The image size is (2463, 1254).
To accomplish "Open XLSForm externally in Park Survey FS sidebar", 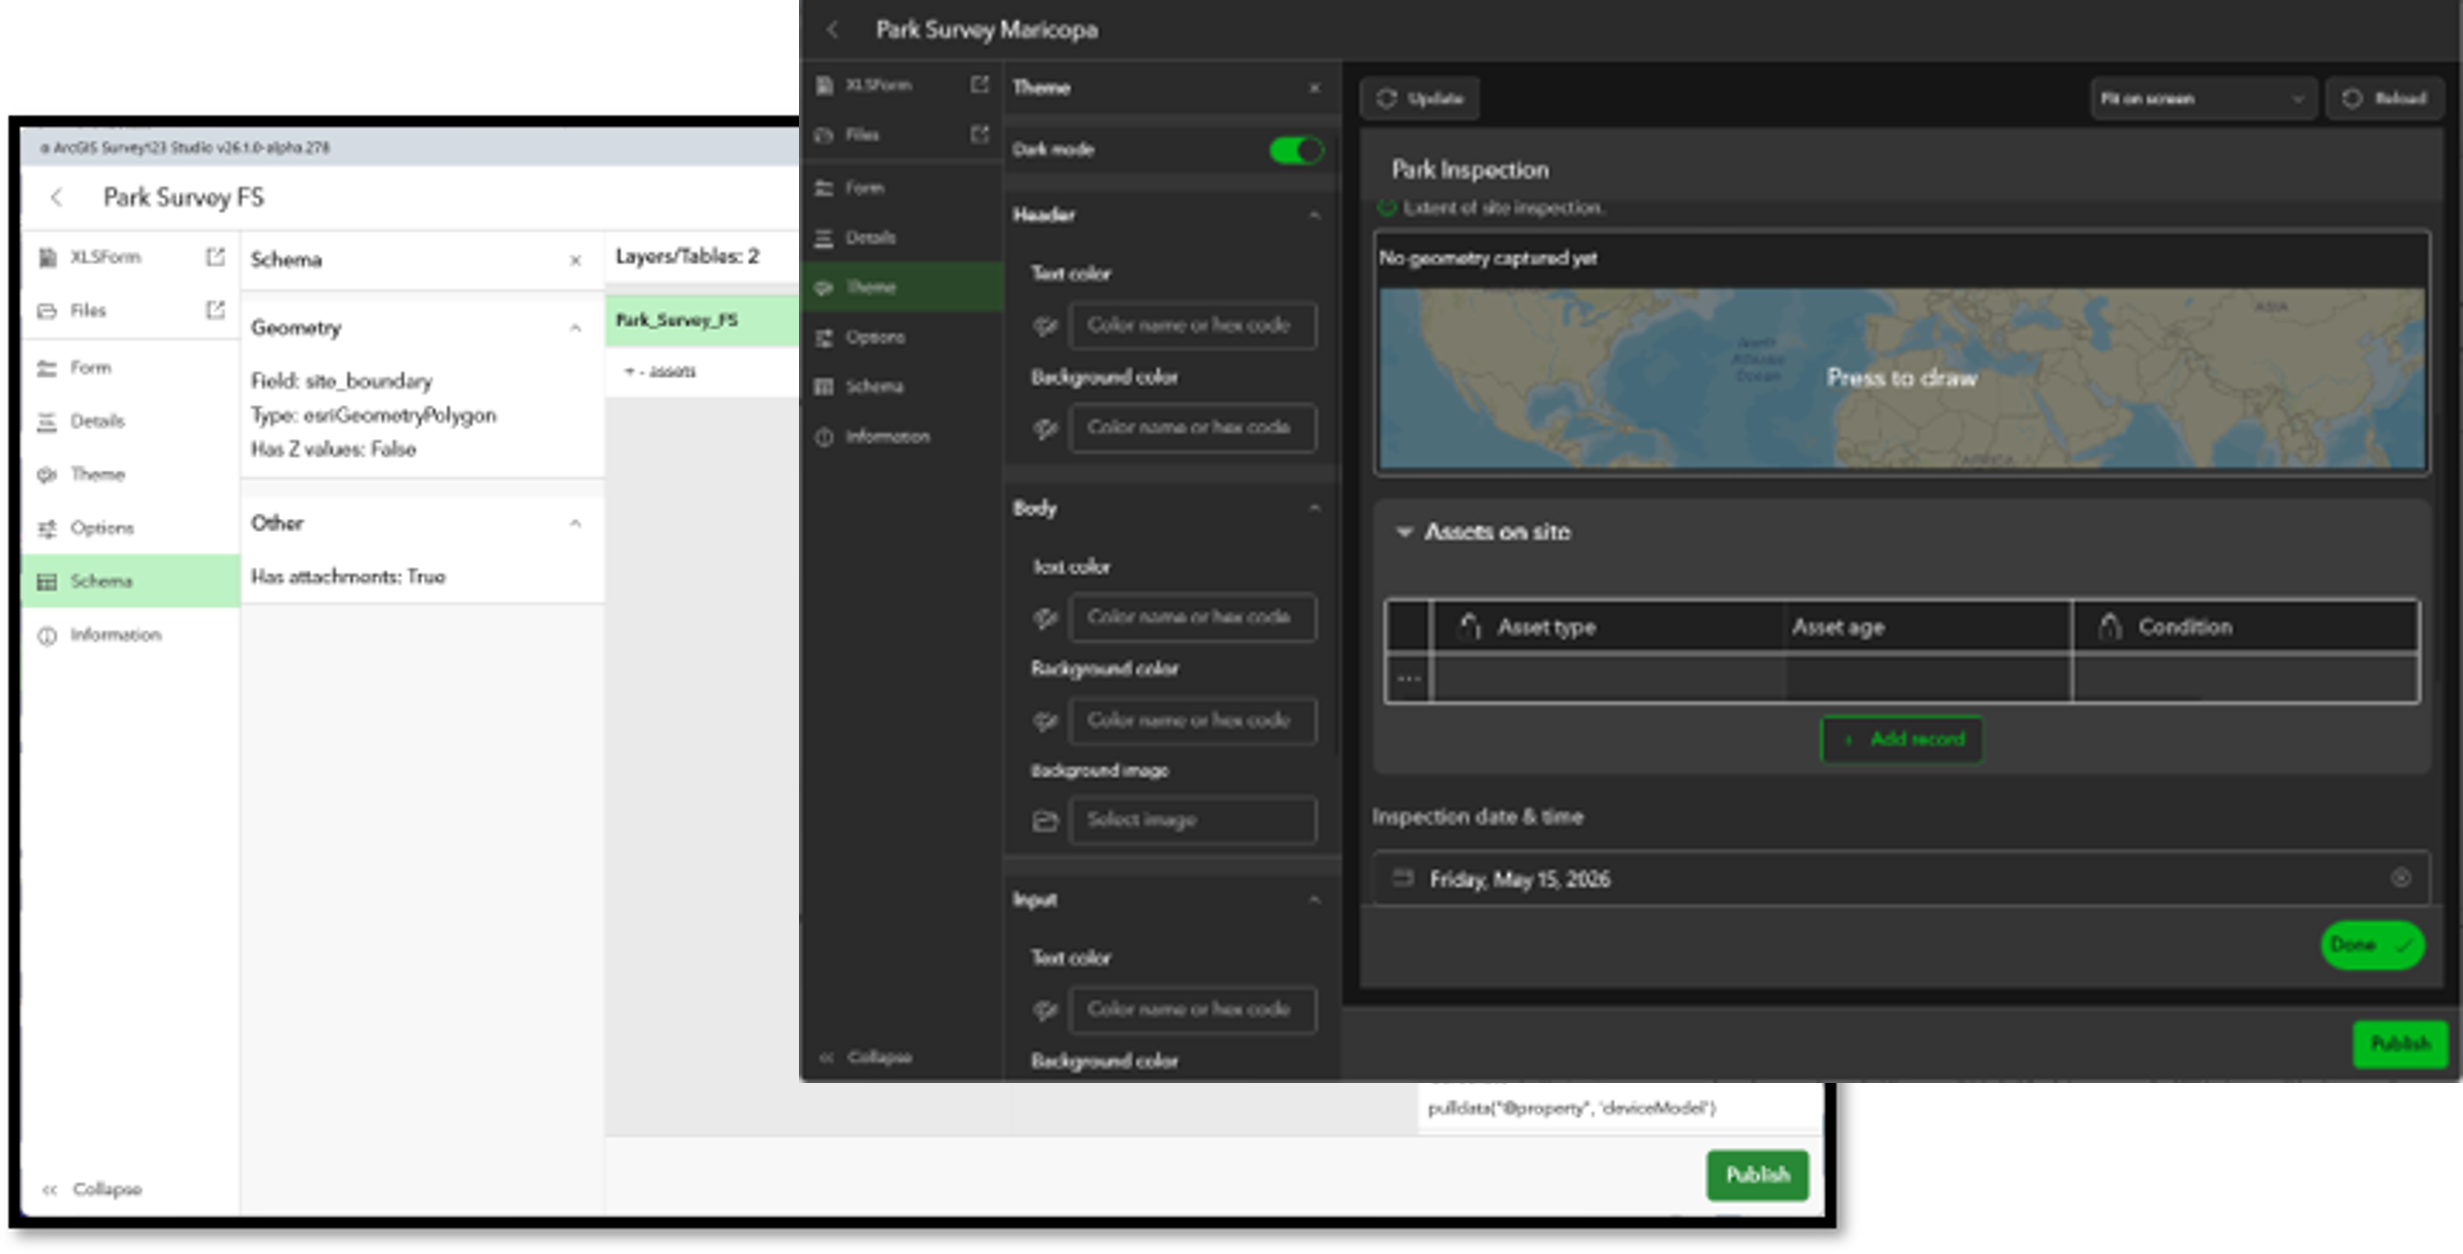I will coord(215,257).
